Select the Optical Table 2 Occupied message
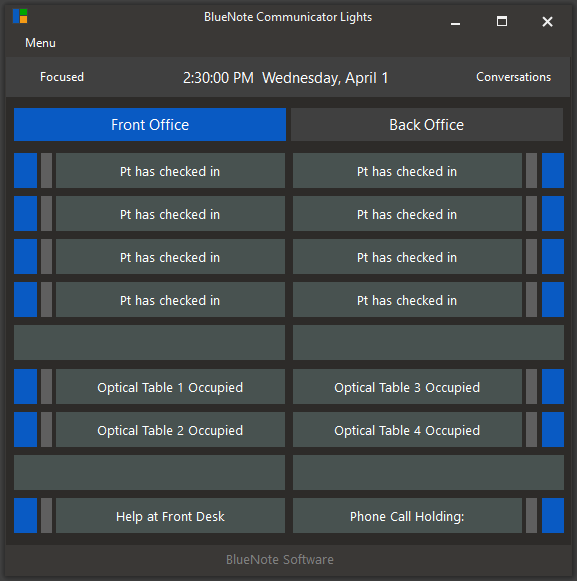 pyautogui.click(x=170, y=429)
